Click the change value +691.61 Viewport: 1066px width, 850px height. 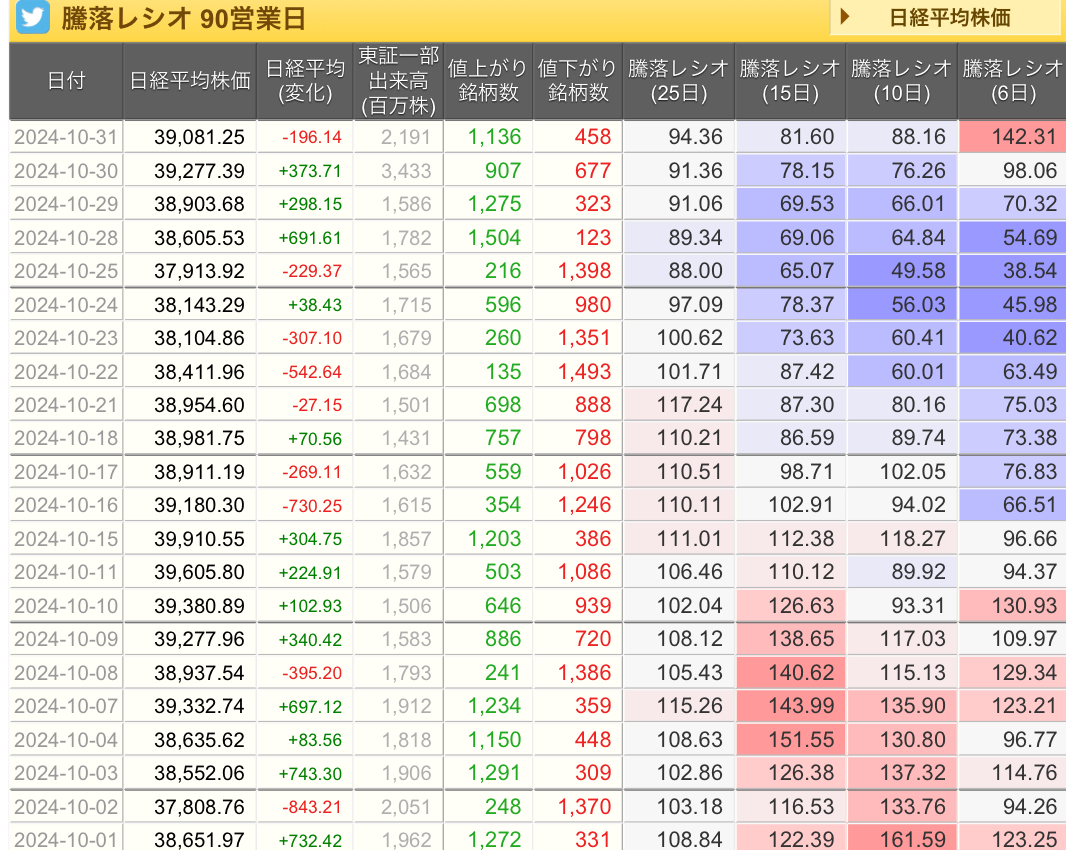[310, 238]
